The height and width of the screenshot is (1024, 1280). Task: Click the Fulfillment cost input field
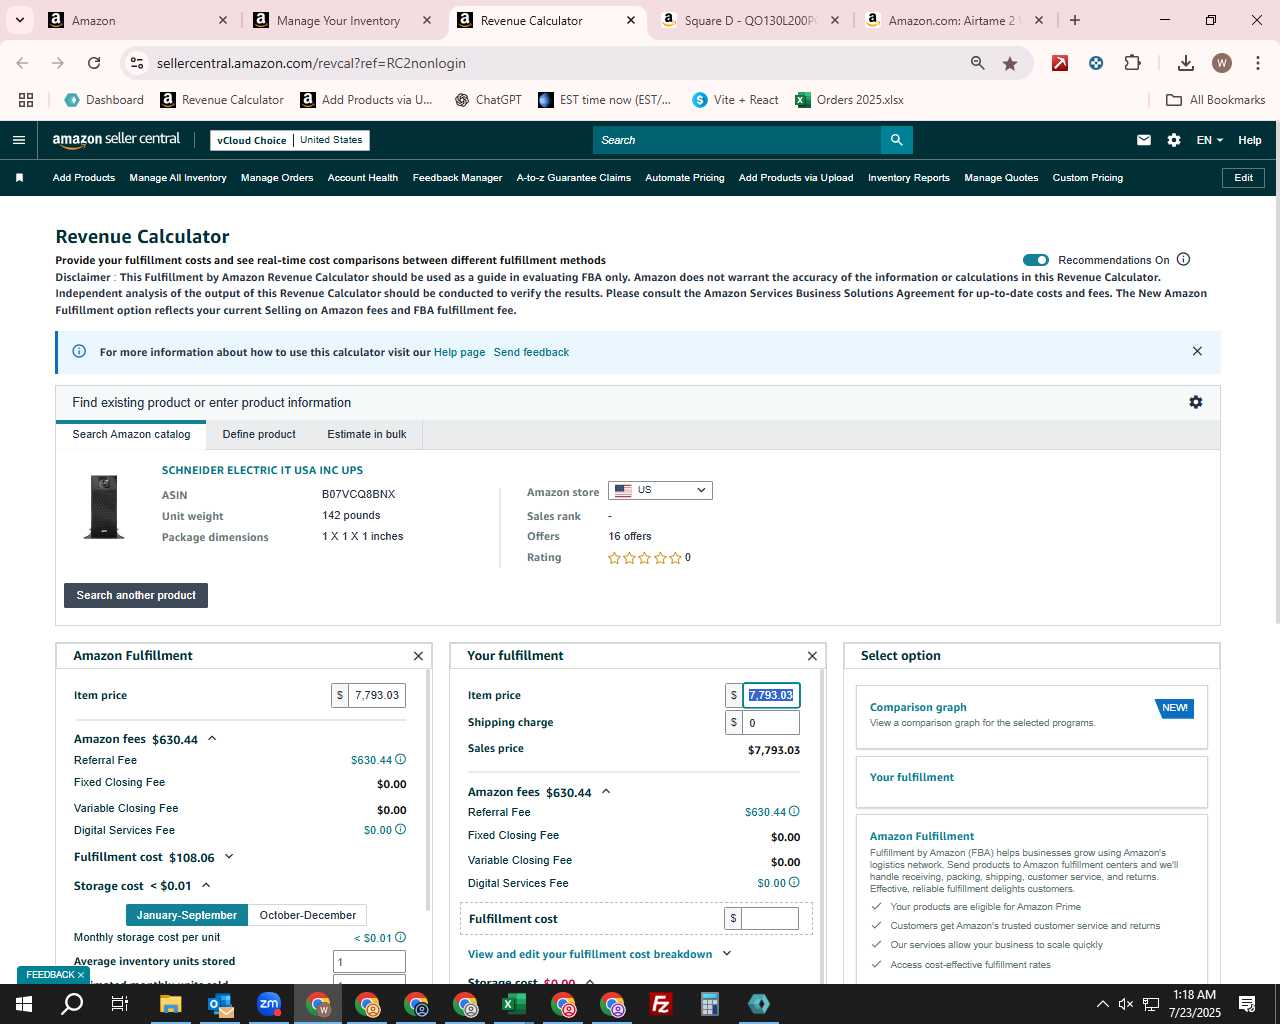pyautogui.click(x=770, y=918)
